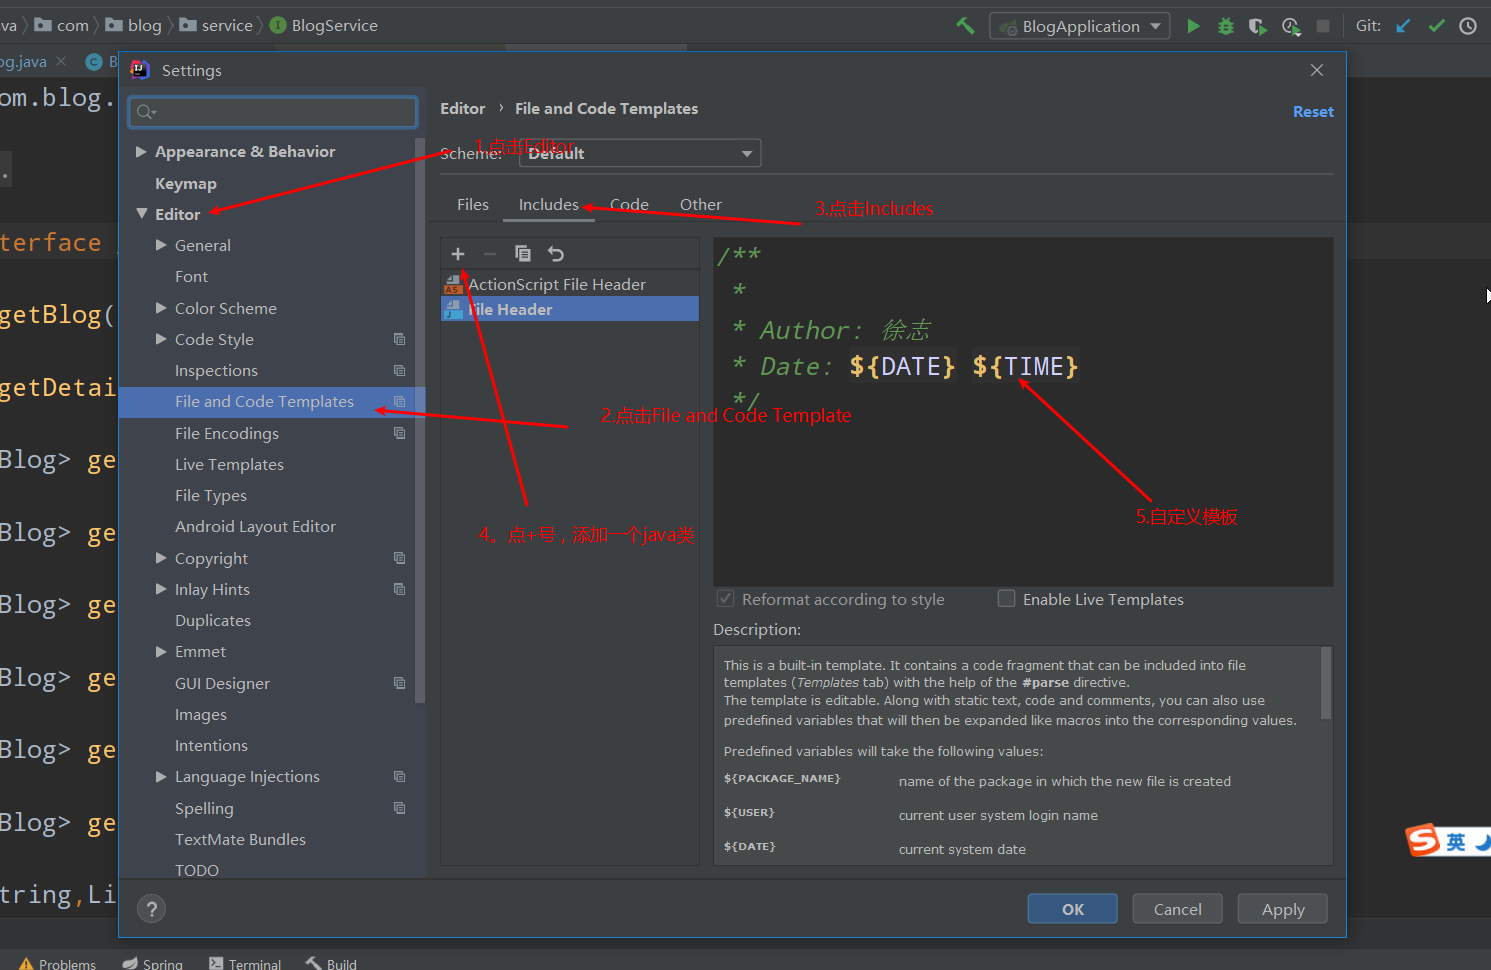Image resolution: width=1491 pixels, height=970 pixels.
Task: Switch to the Includes tab
Action: [548, 205]
